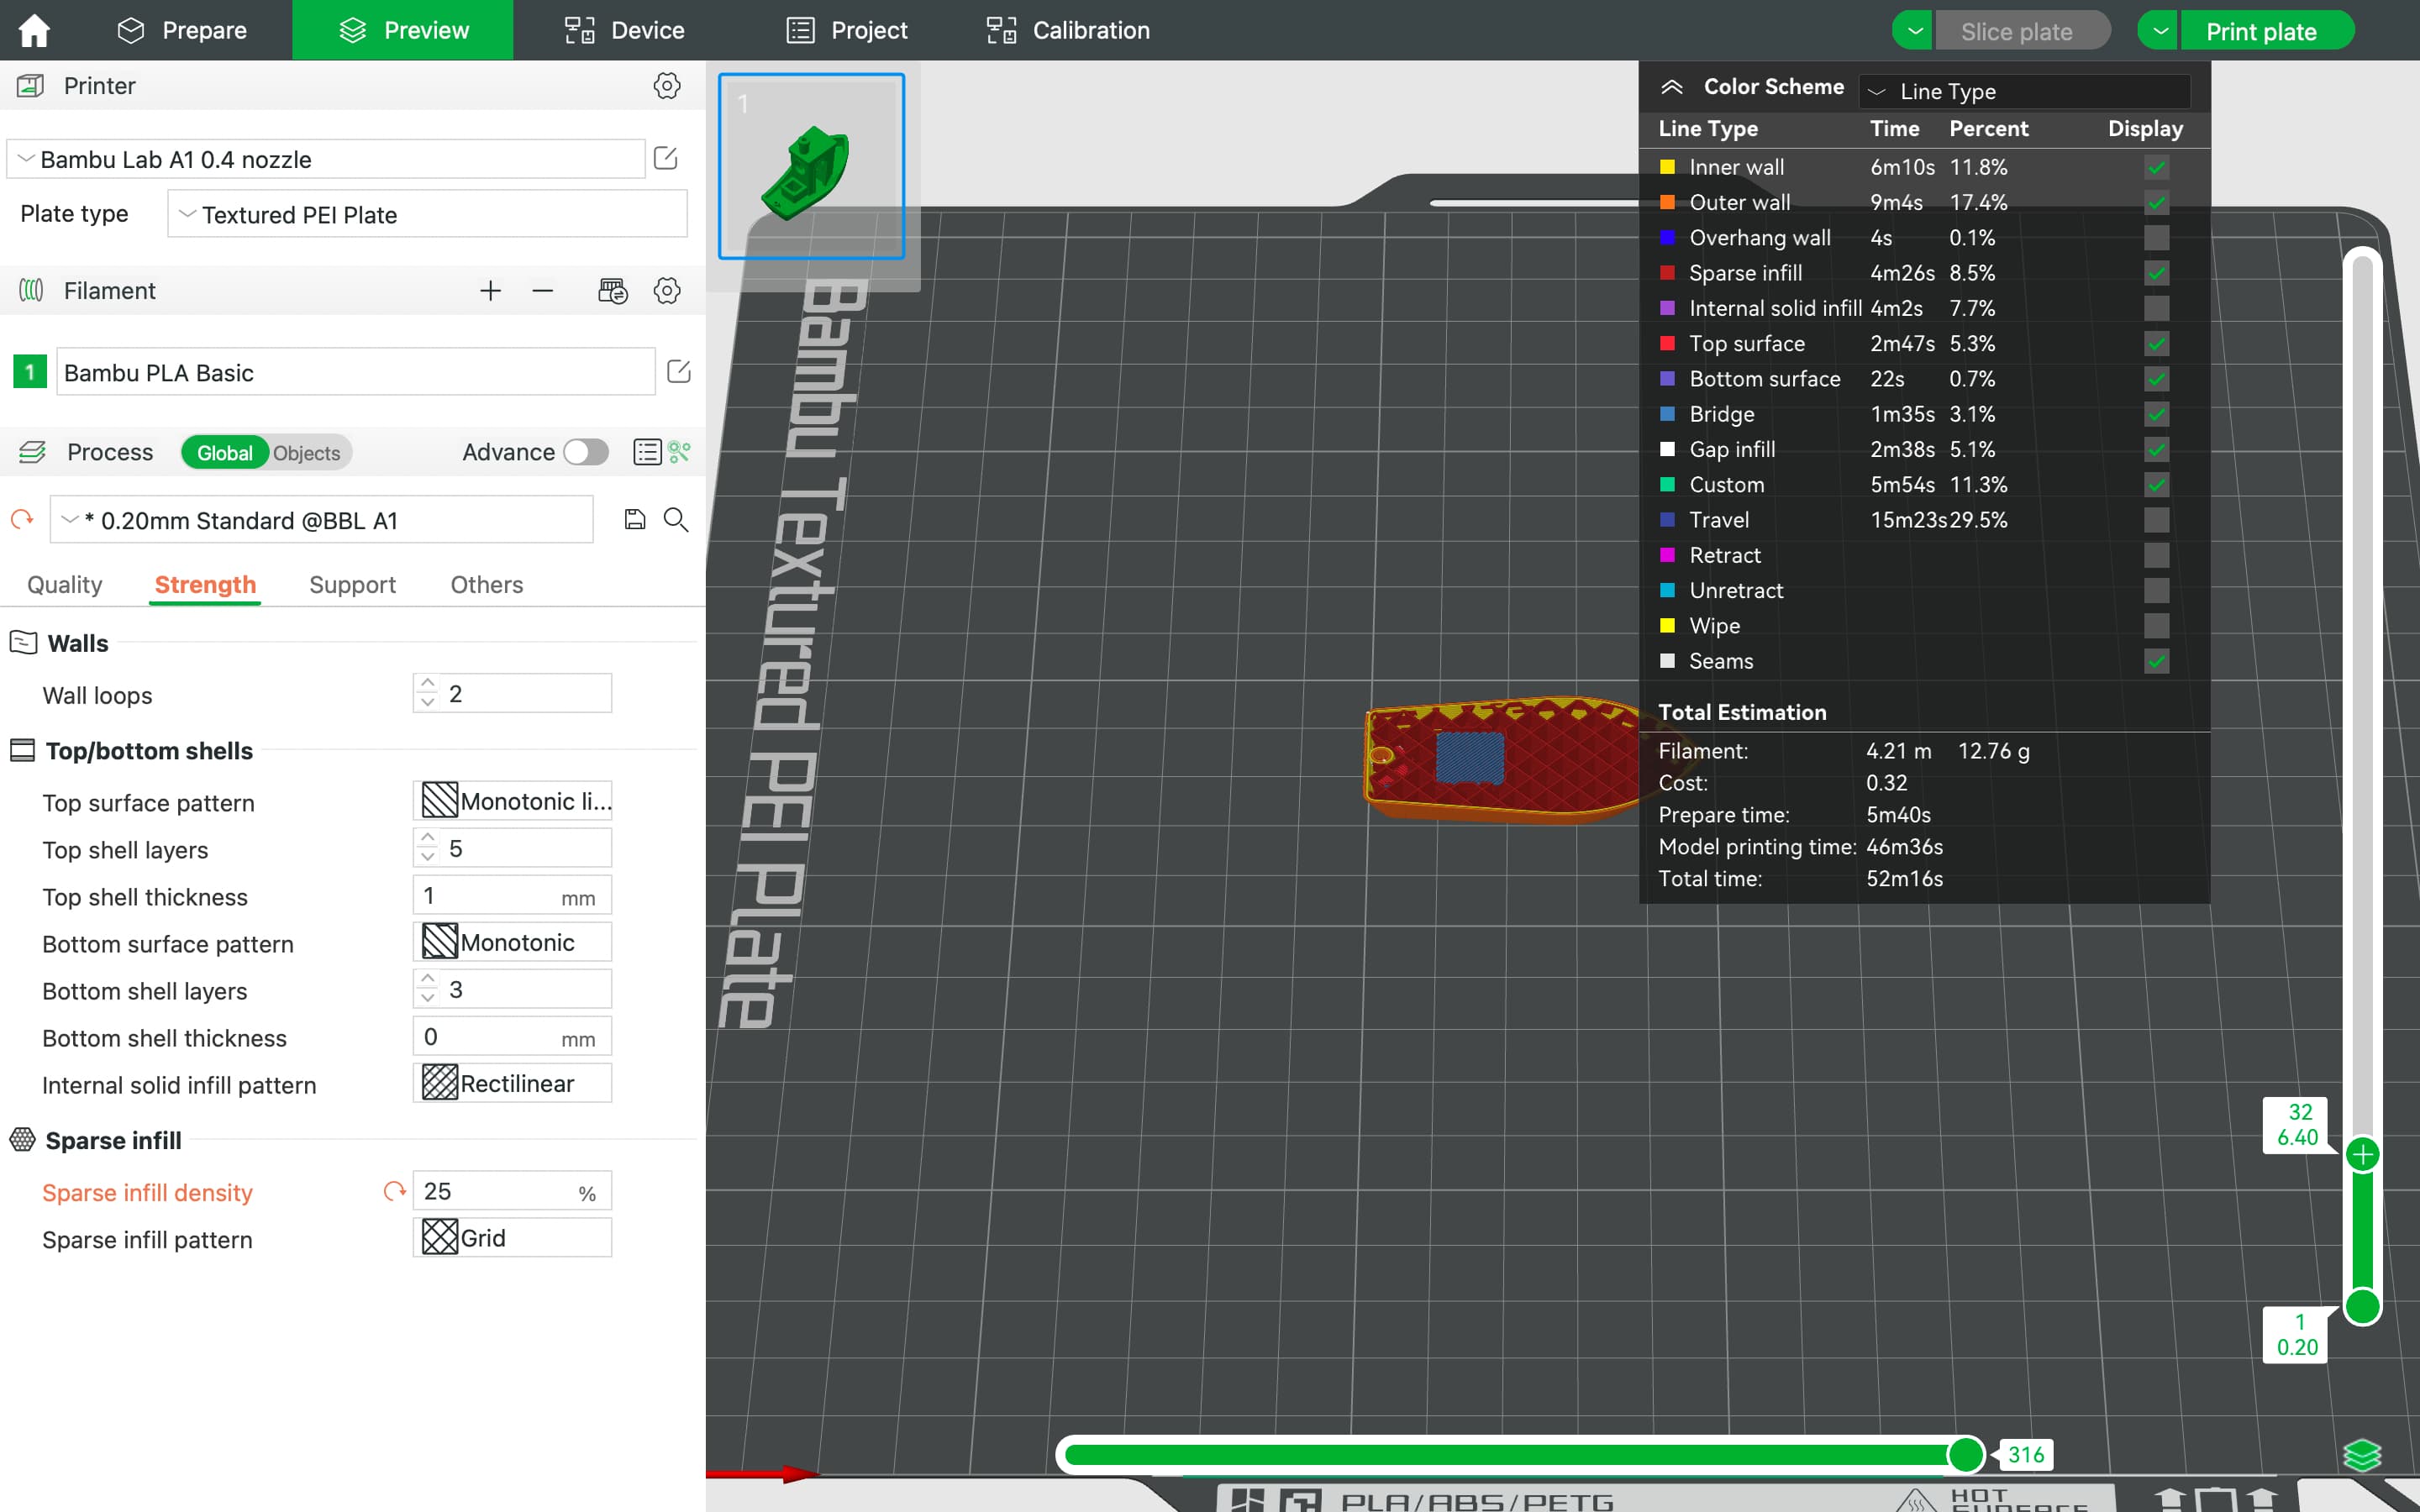Decrease Top shell layers with down arrow

428,857
